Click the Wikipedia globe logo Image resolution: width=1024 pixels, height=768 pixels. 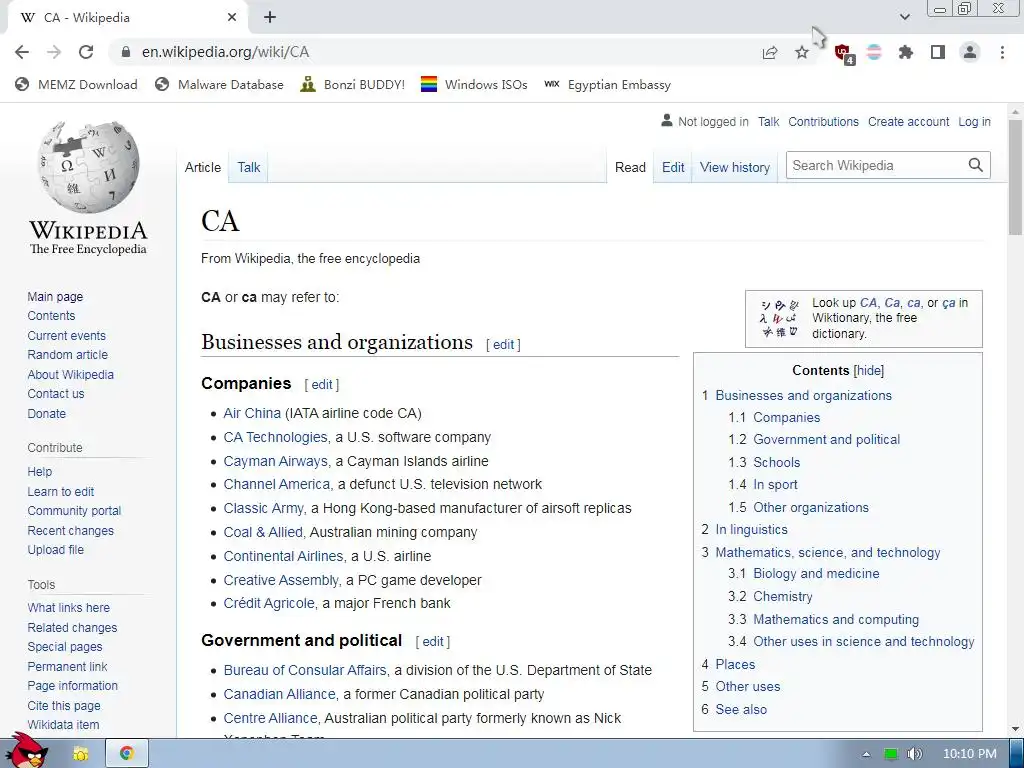pyautogui.click(x=89, y=167)
